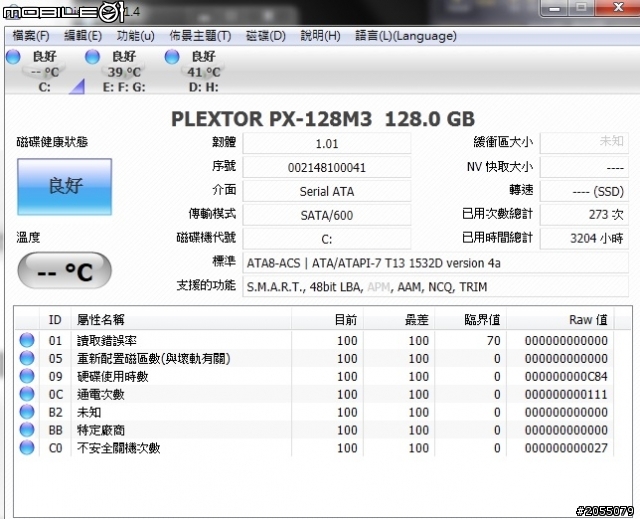
Task: Click status icon for attribute 05 row
Action: click(27, 358)
